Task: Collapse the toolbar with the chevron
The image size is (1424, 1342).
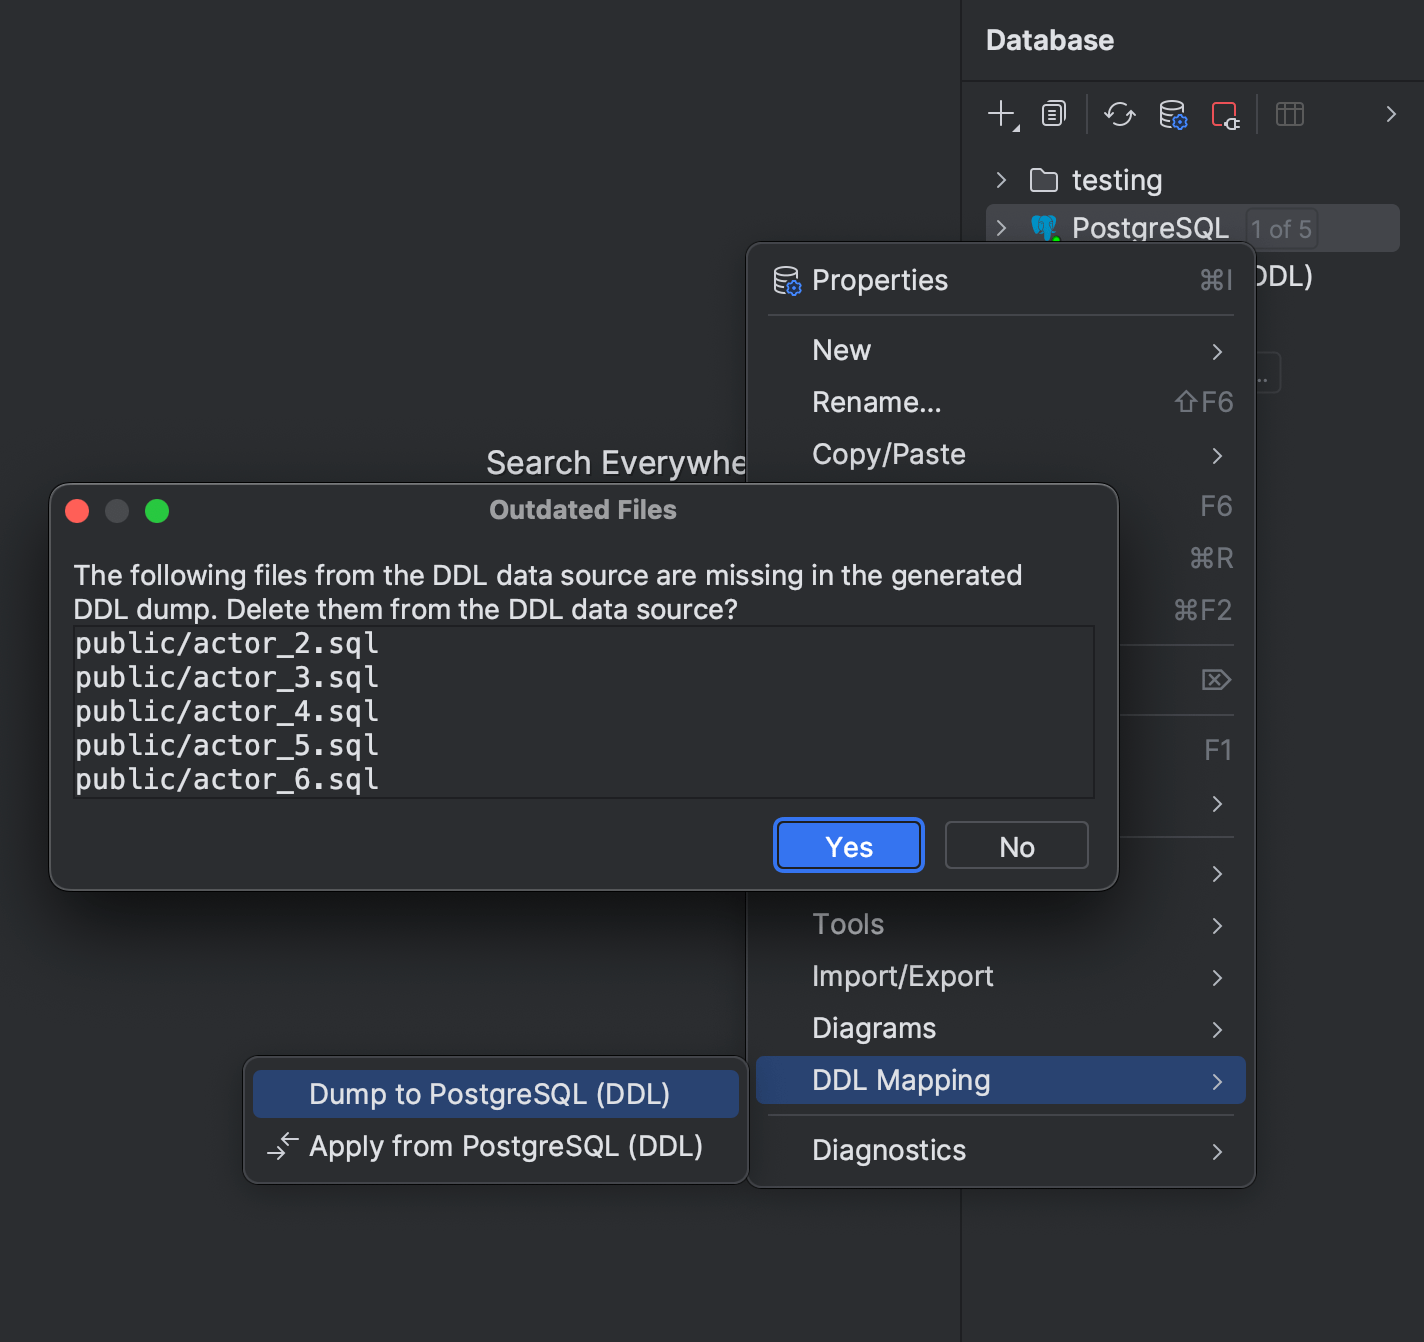Action: click(1390, 114)
